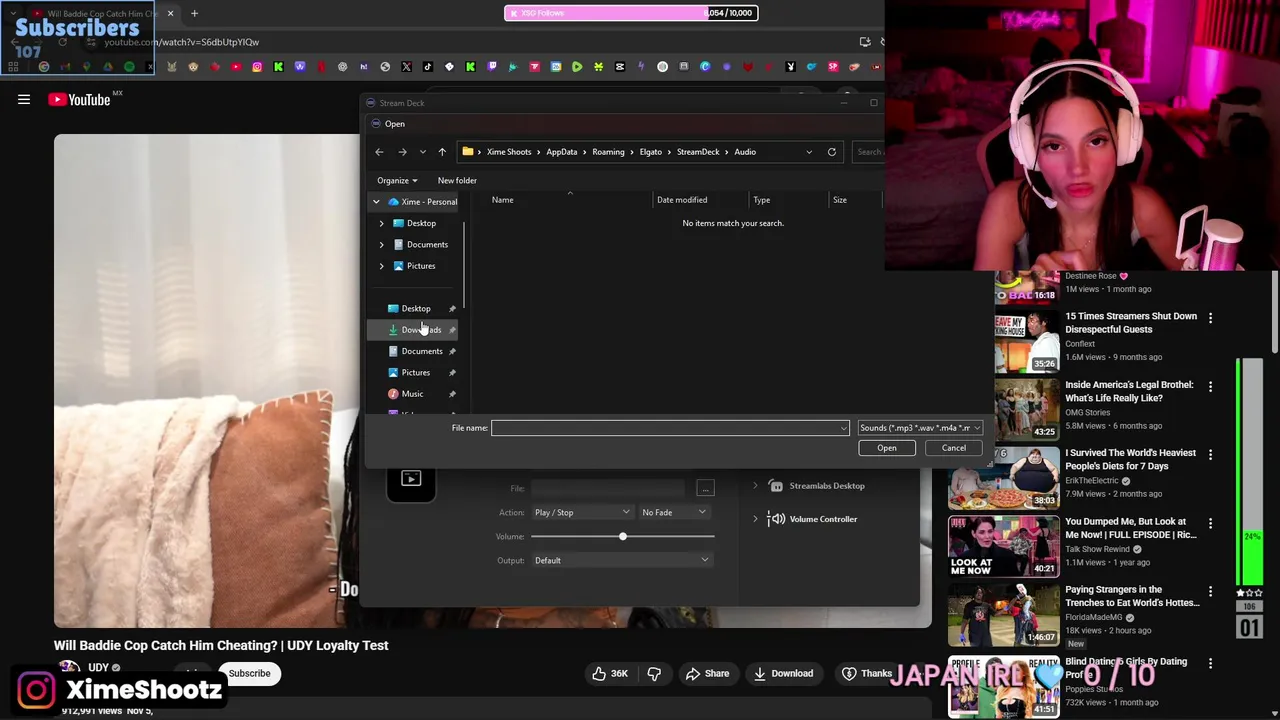Open options for I Survived Heaviest Diets
This screenshot has width=1280, height=720.
coord(1210,454)
